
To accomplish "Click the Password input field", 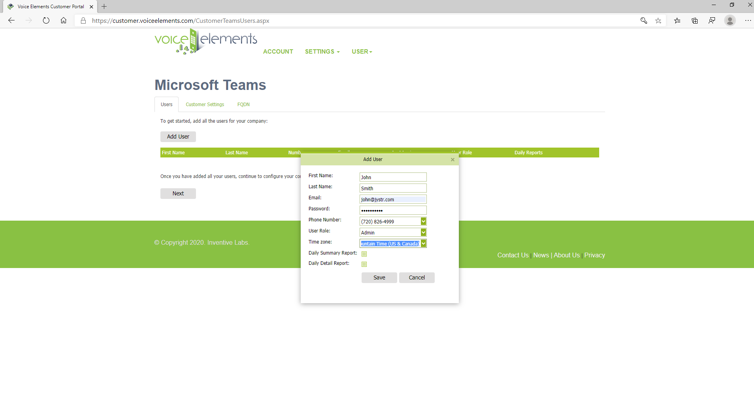I will 393,210.
